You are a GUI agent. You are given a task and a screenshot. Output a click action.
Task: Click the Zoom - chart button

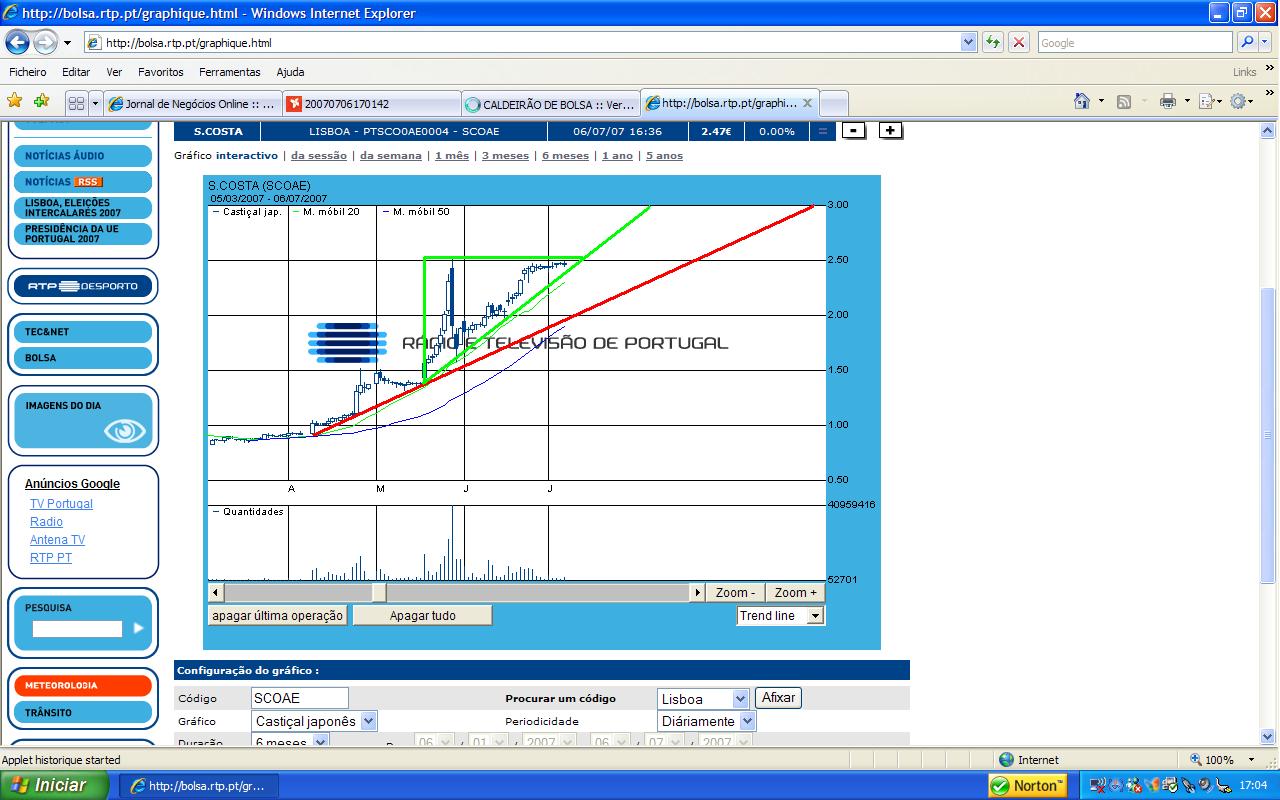[x=735, y=593]
